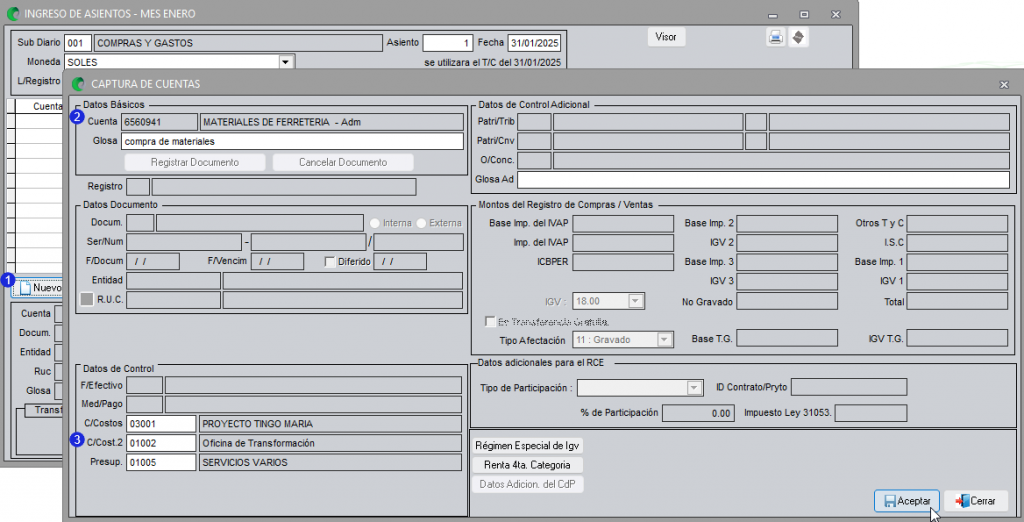1024x522 pixels.
Task: Click the Base Imp. 2 field
Action: (787, 224)
